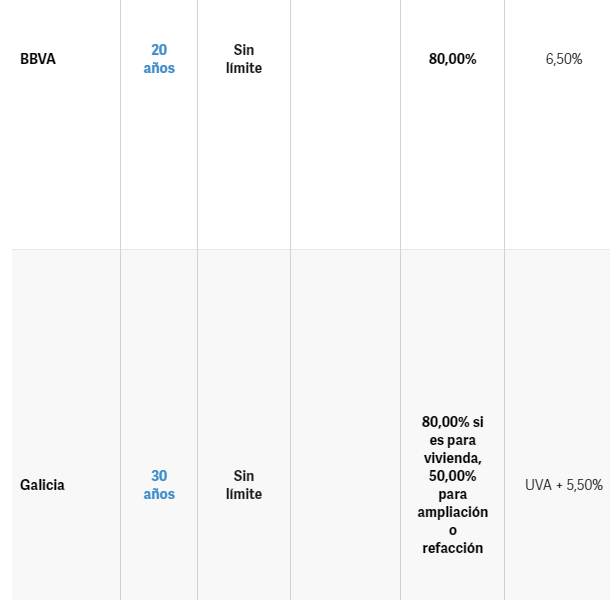
Task: Select the "UVA + 5,50%" rate value
Action: point(564,485)
